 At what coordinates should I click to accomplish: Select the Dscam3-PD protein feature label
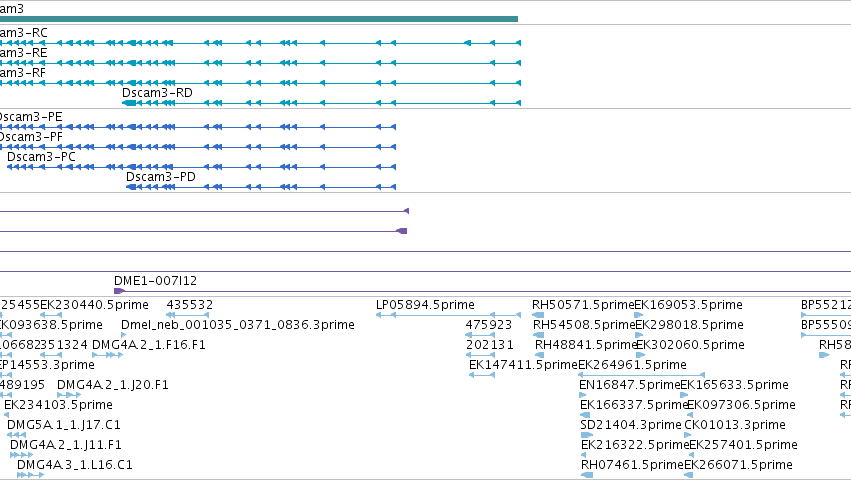point(161,177)
